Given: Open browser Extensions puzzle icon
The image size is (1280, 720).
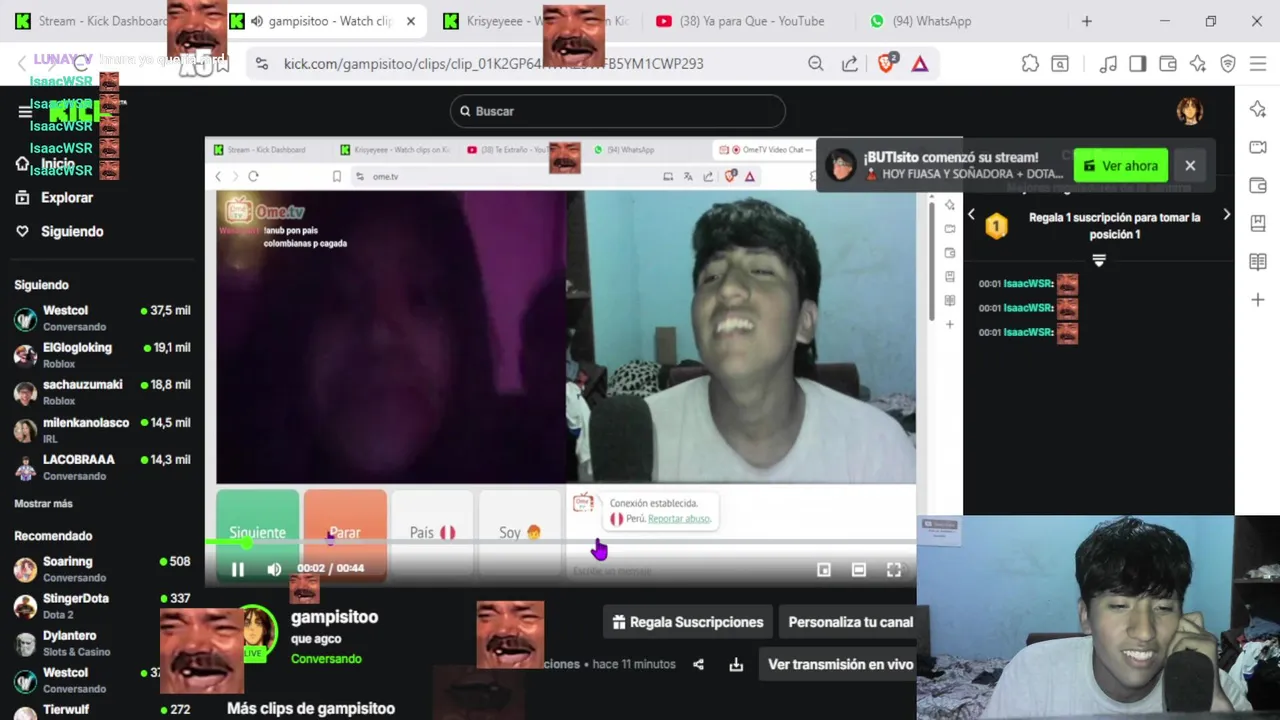Looking at the screenshot, I should 1030,64.
